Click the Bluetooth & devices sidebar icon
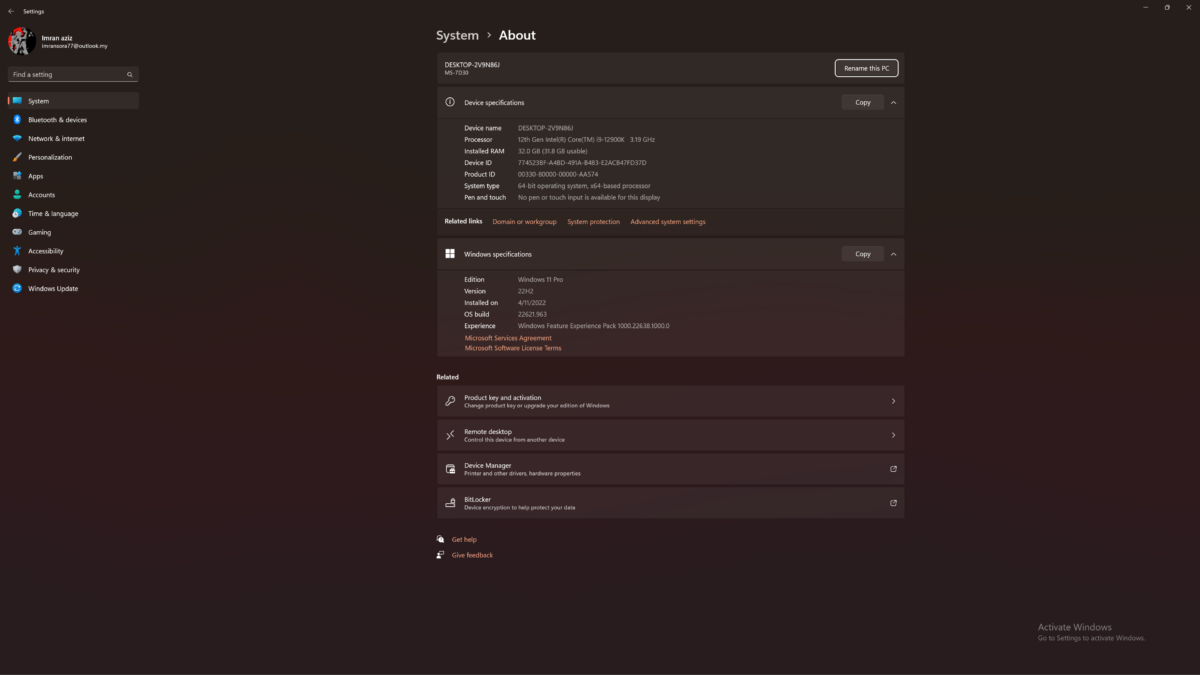 click(17, 120)
